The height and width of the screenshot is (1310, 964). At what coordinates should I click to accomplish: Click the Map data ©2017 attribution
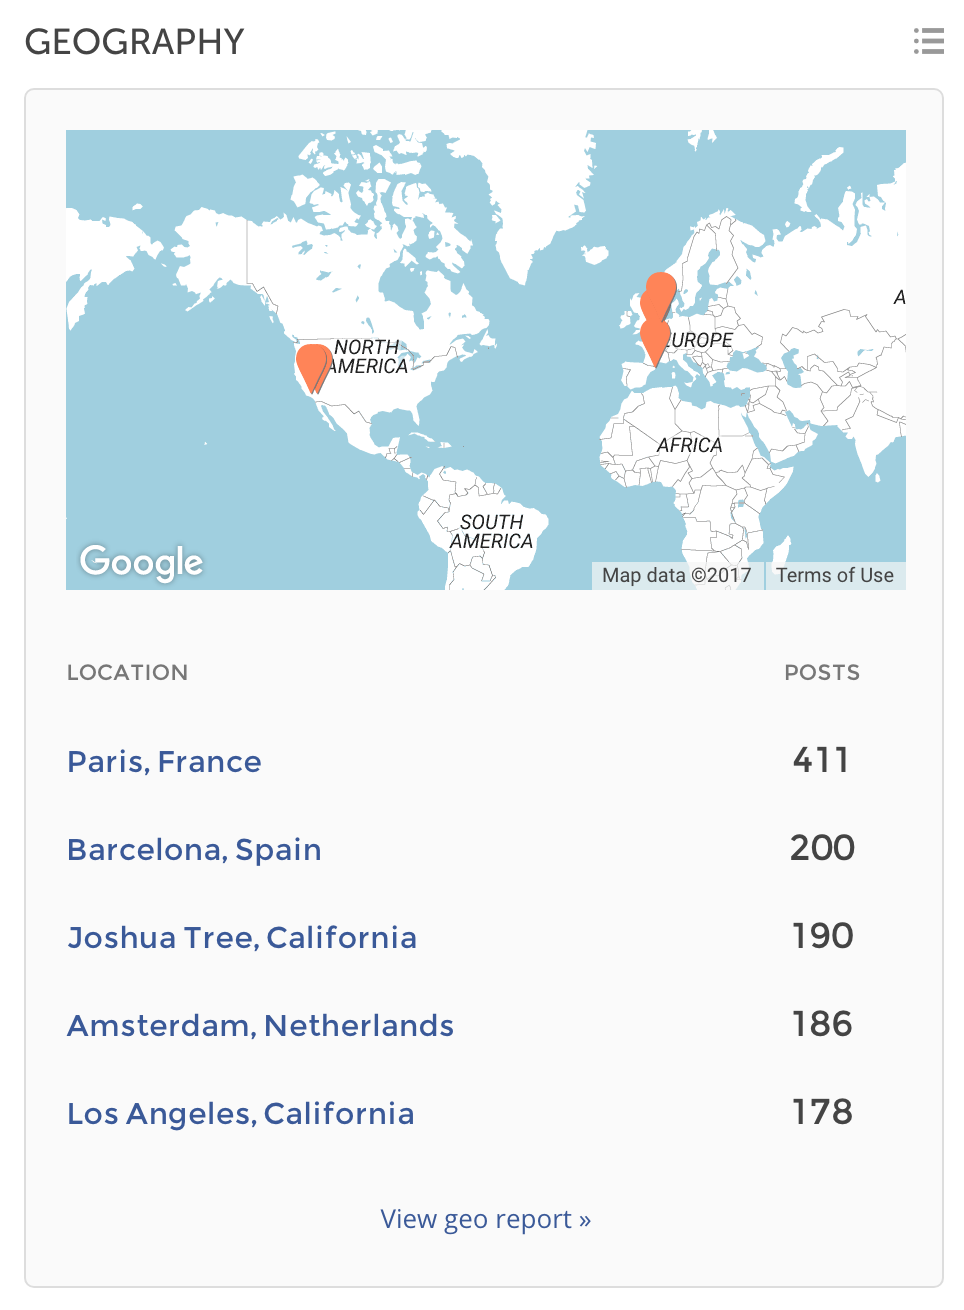(677, 575)
